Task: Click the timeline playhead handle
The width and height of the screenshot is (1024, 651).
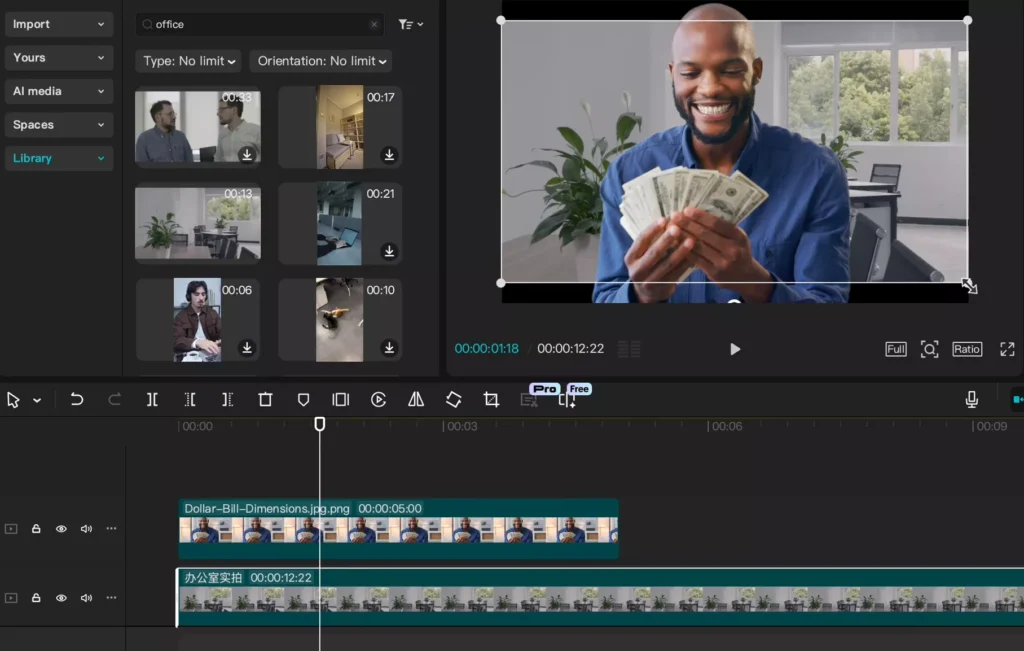Action: (x=319, y=424)
